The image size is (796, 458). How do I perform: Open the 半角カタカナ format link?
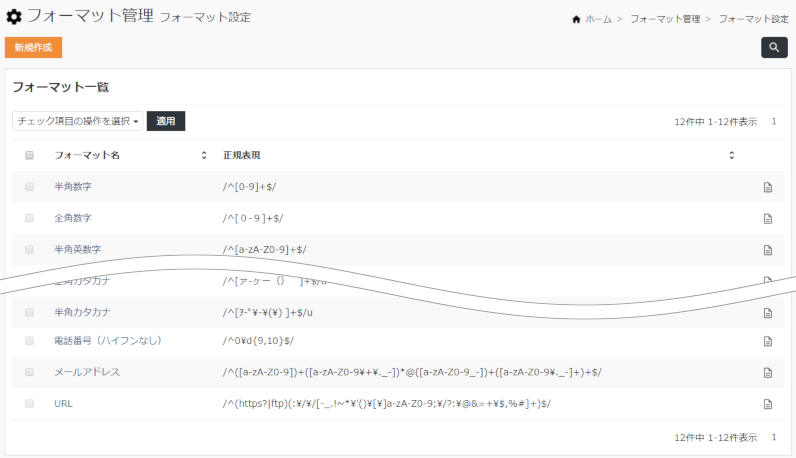(82, 312)
